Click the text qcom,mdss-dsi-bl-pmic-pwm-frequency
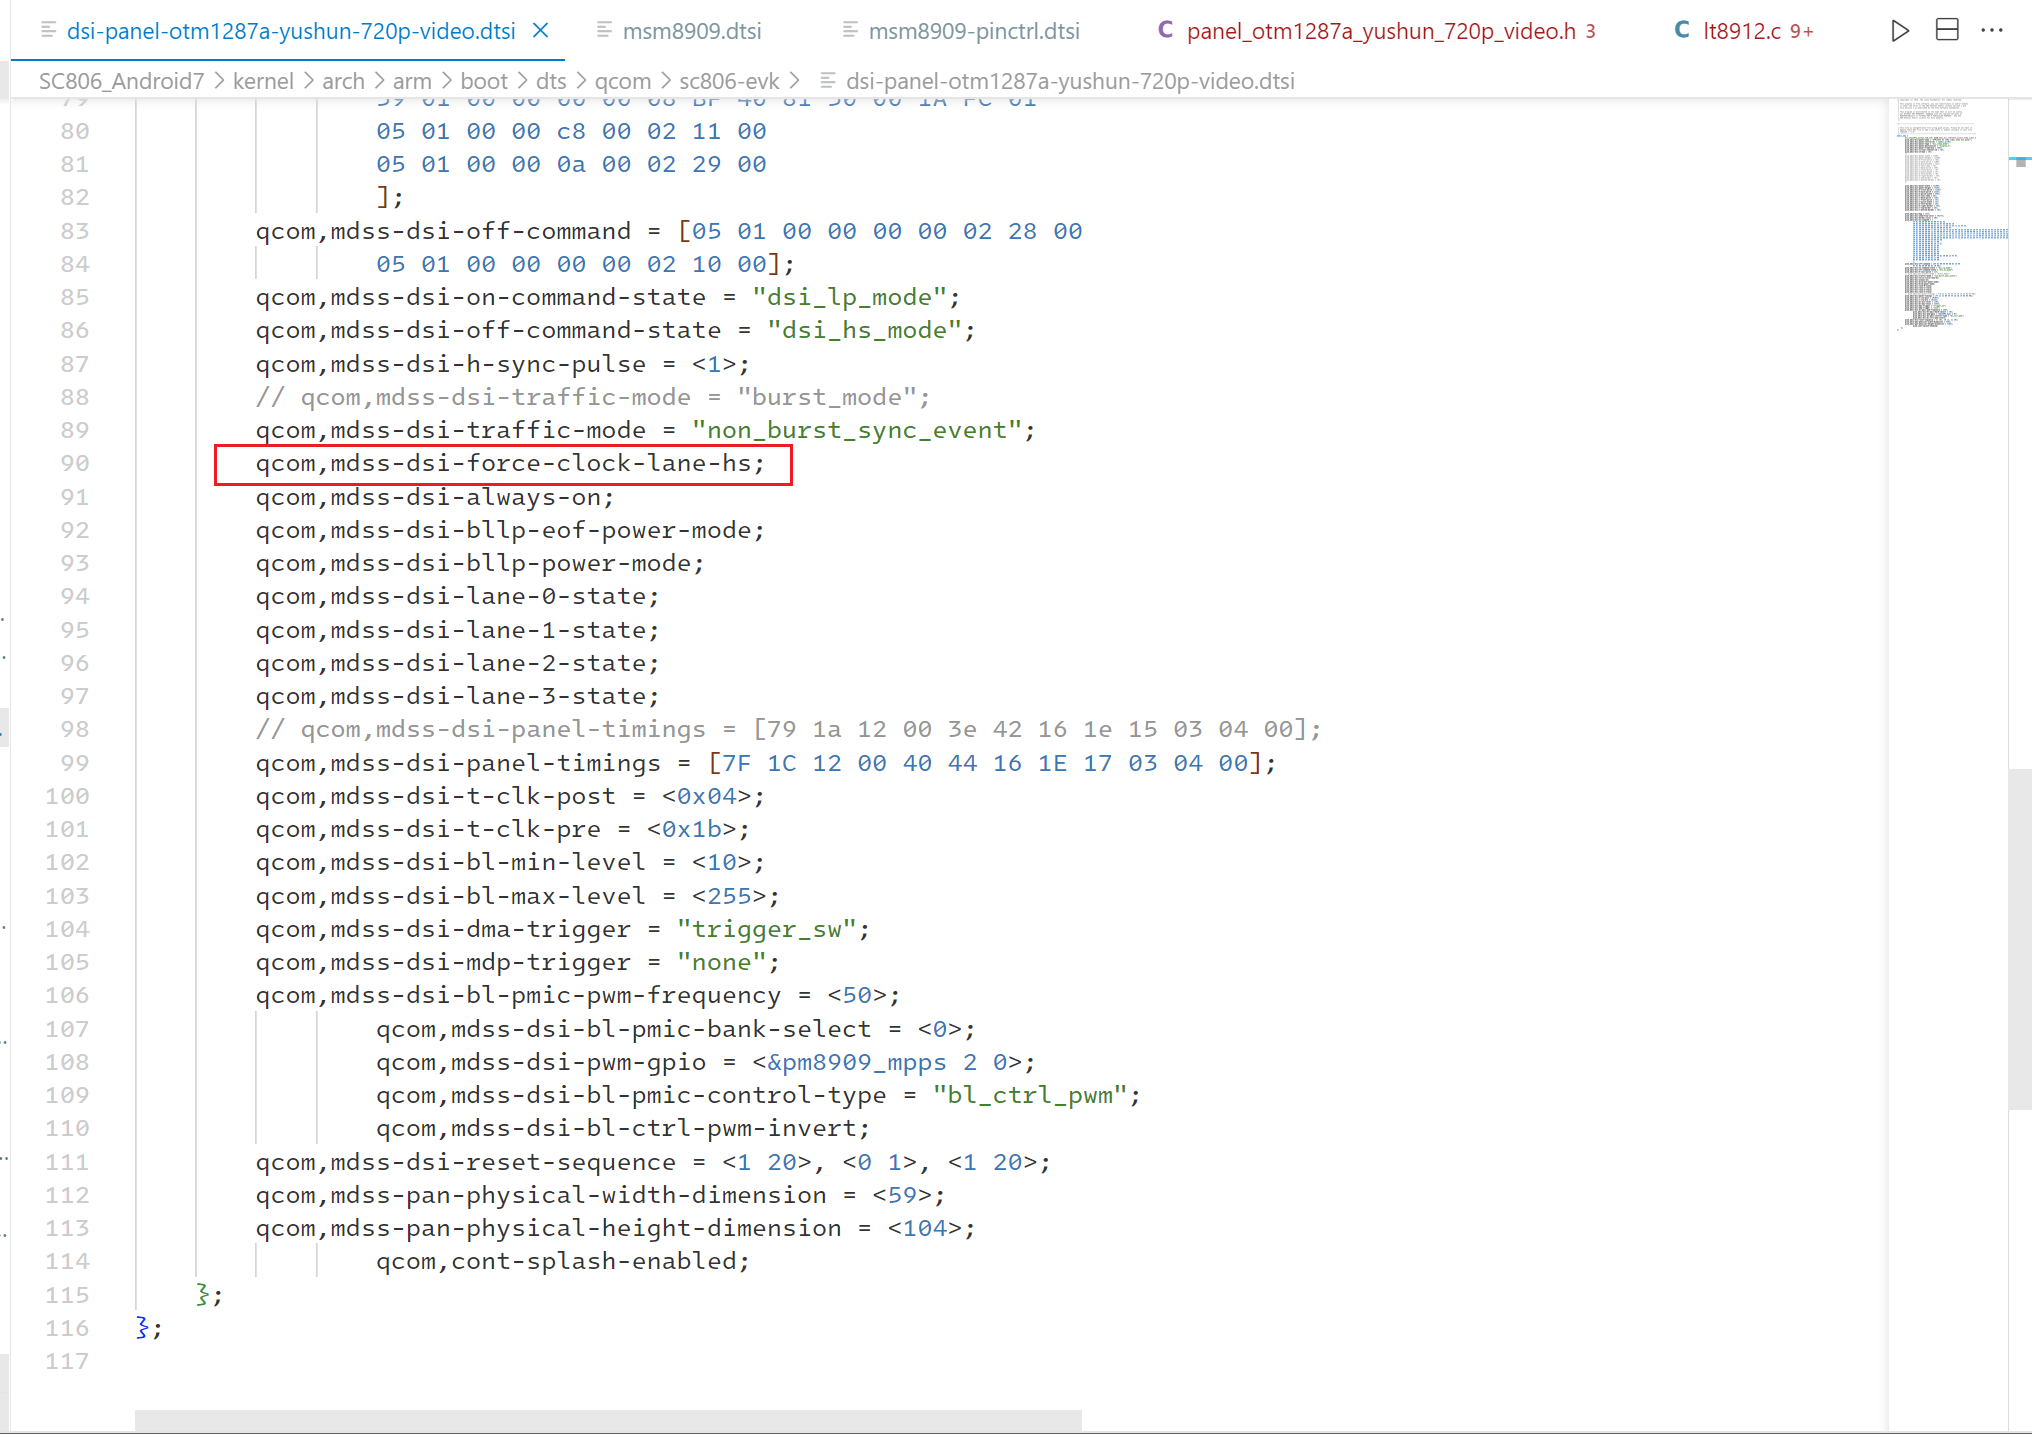The width and height of the screenshot is (2032, 1434). 518,995
